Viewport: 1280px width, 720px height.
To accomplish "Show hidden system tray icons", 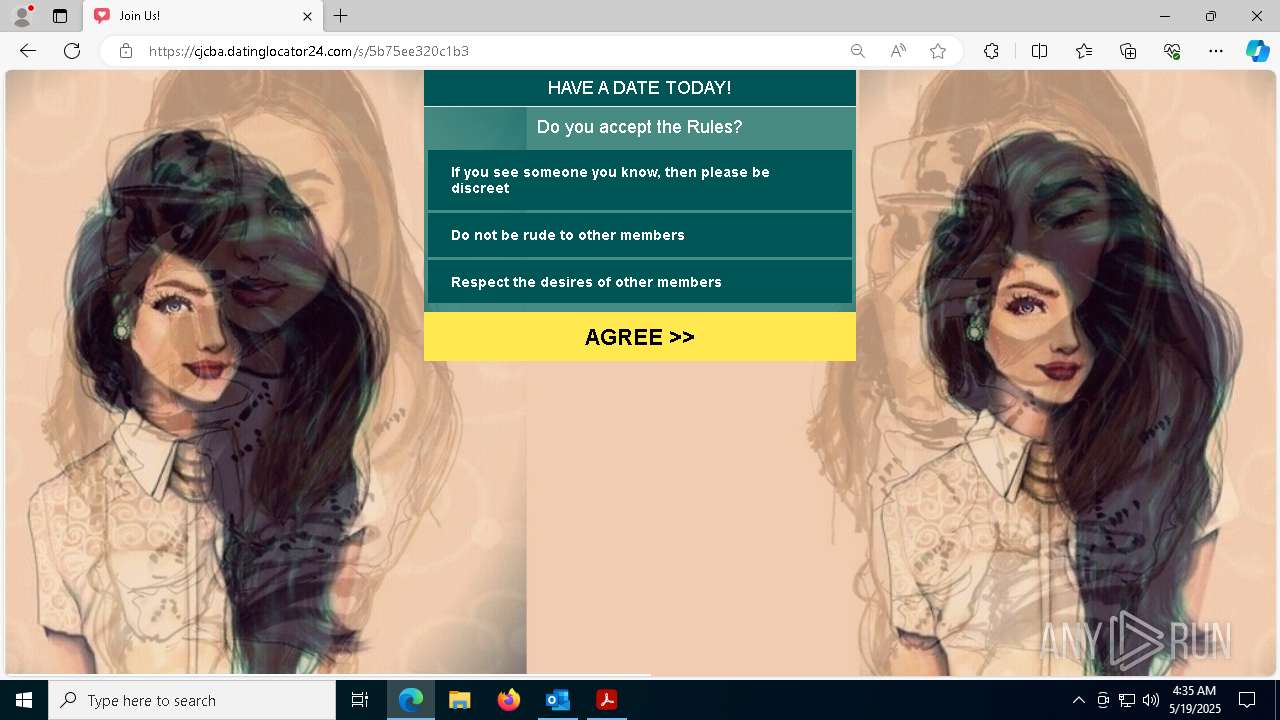I will pyautogui.click(x=1078, y=700).
